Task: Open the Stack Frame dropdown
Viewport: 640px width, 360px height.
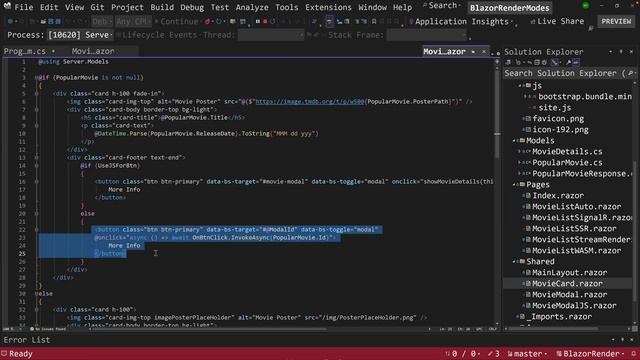Action: click(x=426, y=35)
